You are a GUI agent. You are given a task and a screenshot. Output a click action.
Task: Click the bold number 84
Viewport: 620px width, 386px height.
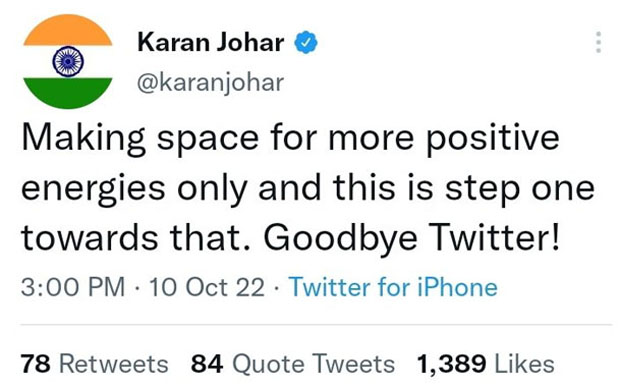coord(207,363)
